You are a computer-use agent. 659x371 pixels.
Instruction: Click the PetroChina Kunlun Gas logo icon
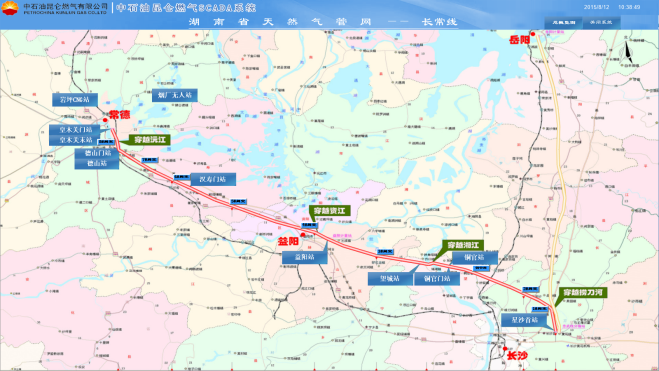click(x=10, y=8)
